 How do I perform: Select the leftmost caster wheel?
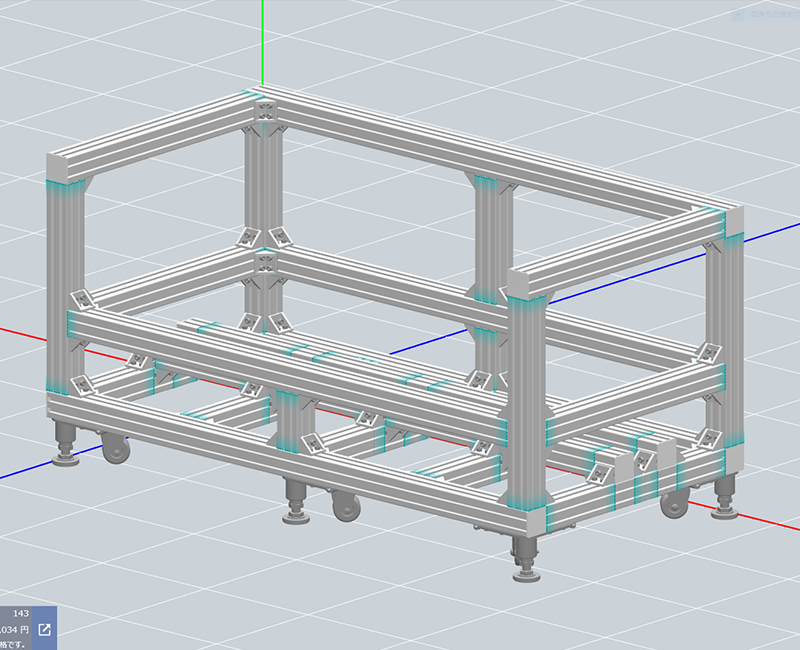pyautogui.click(x=116, y=450)
